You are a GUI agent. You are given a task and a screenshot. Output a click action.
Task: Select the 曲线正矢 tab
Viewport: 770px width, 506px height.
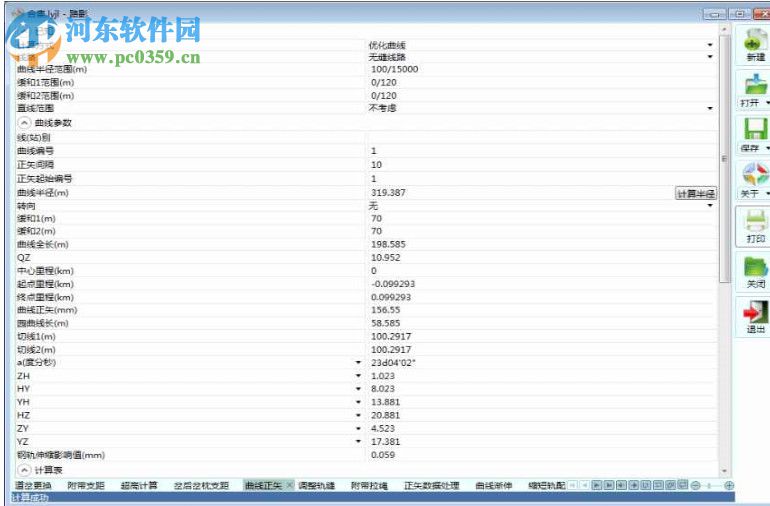[263, 485]
